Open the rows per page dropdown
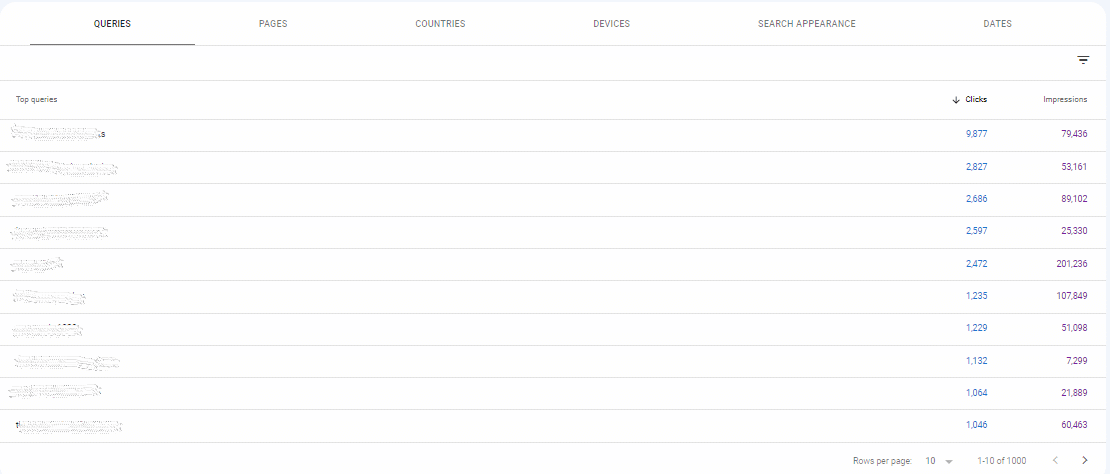 click(938, 461)
